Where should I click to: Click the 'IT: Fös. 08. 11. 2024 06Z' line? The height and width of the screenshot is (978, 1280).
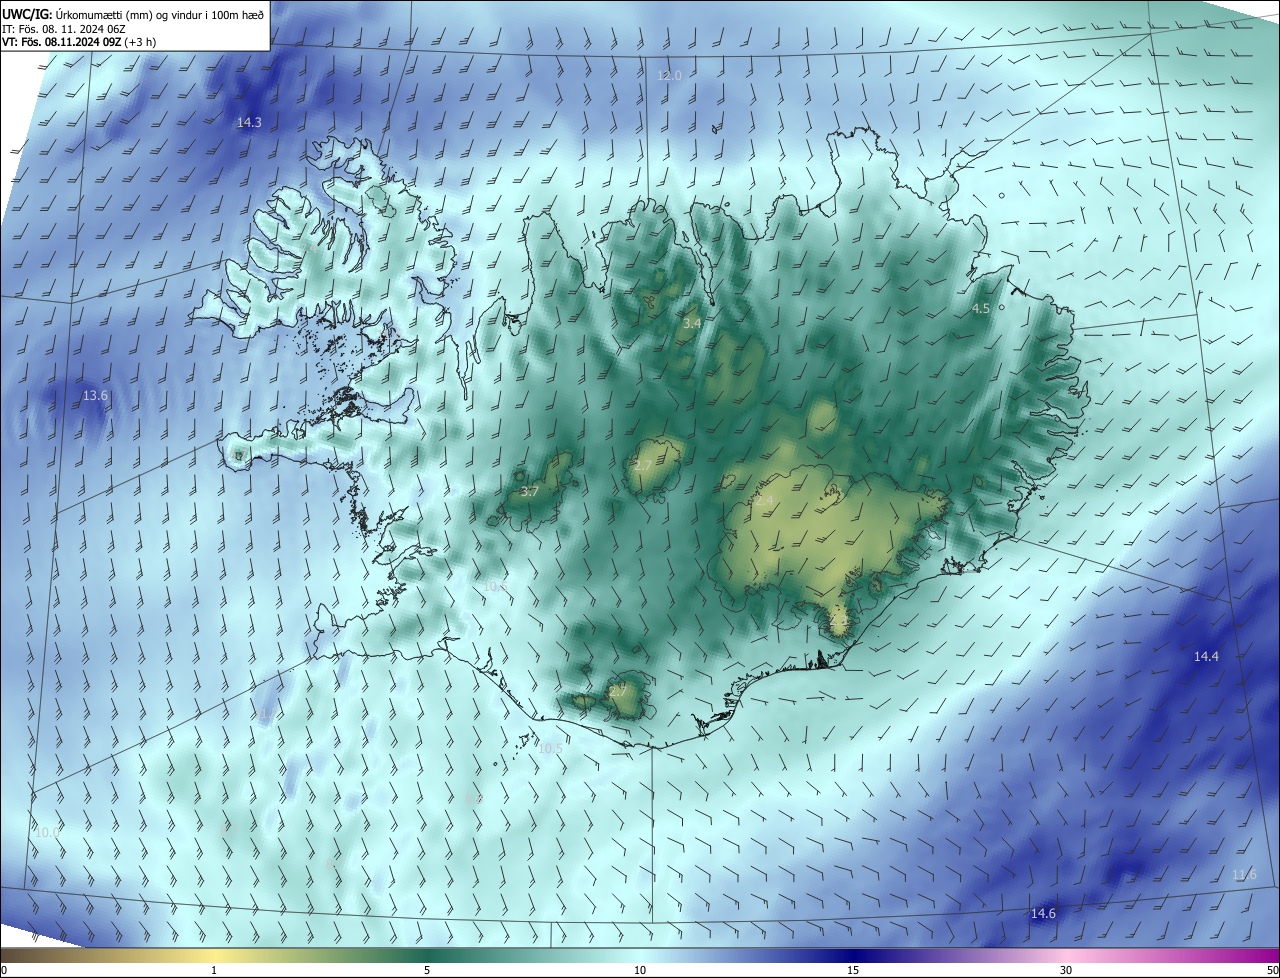point(63,28)
